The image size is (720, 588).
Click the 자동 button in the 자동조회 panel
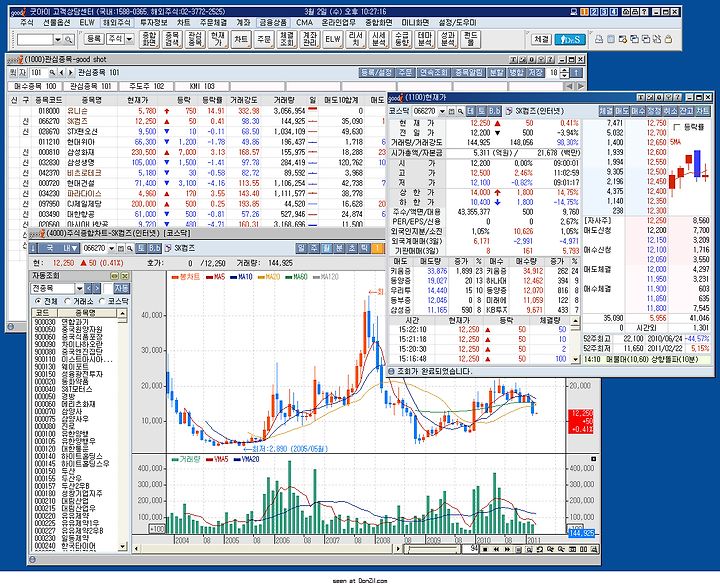click(122, 288)
